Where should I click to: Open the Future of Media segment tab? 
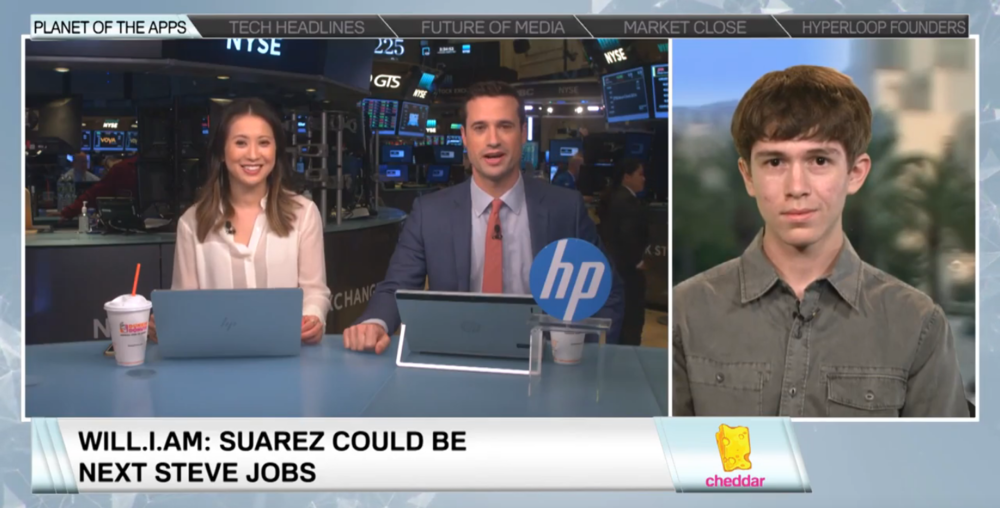tap(492, 27)
